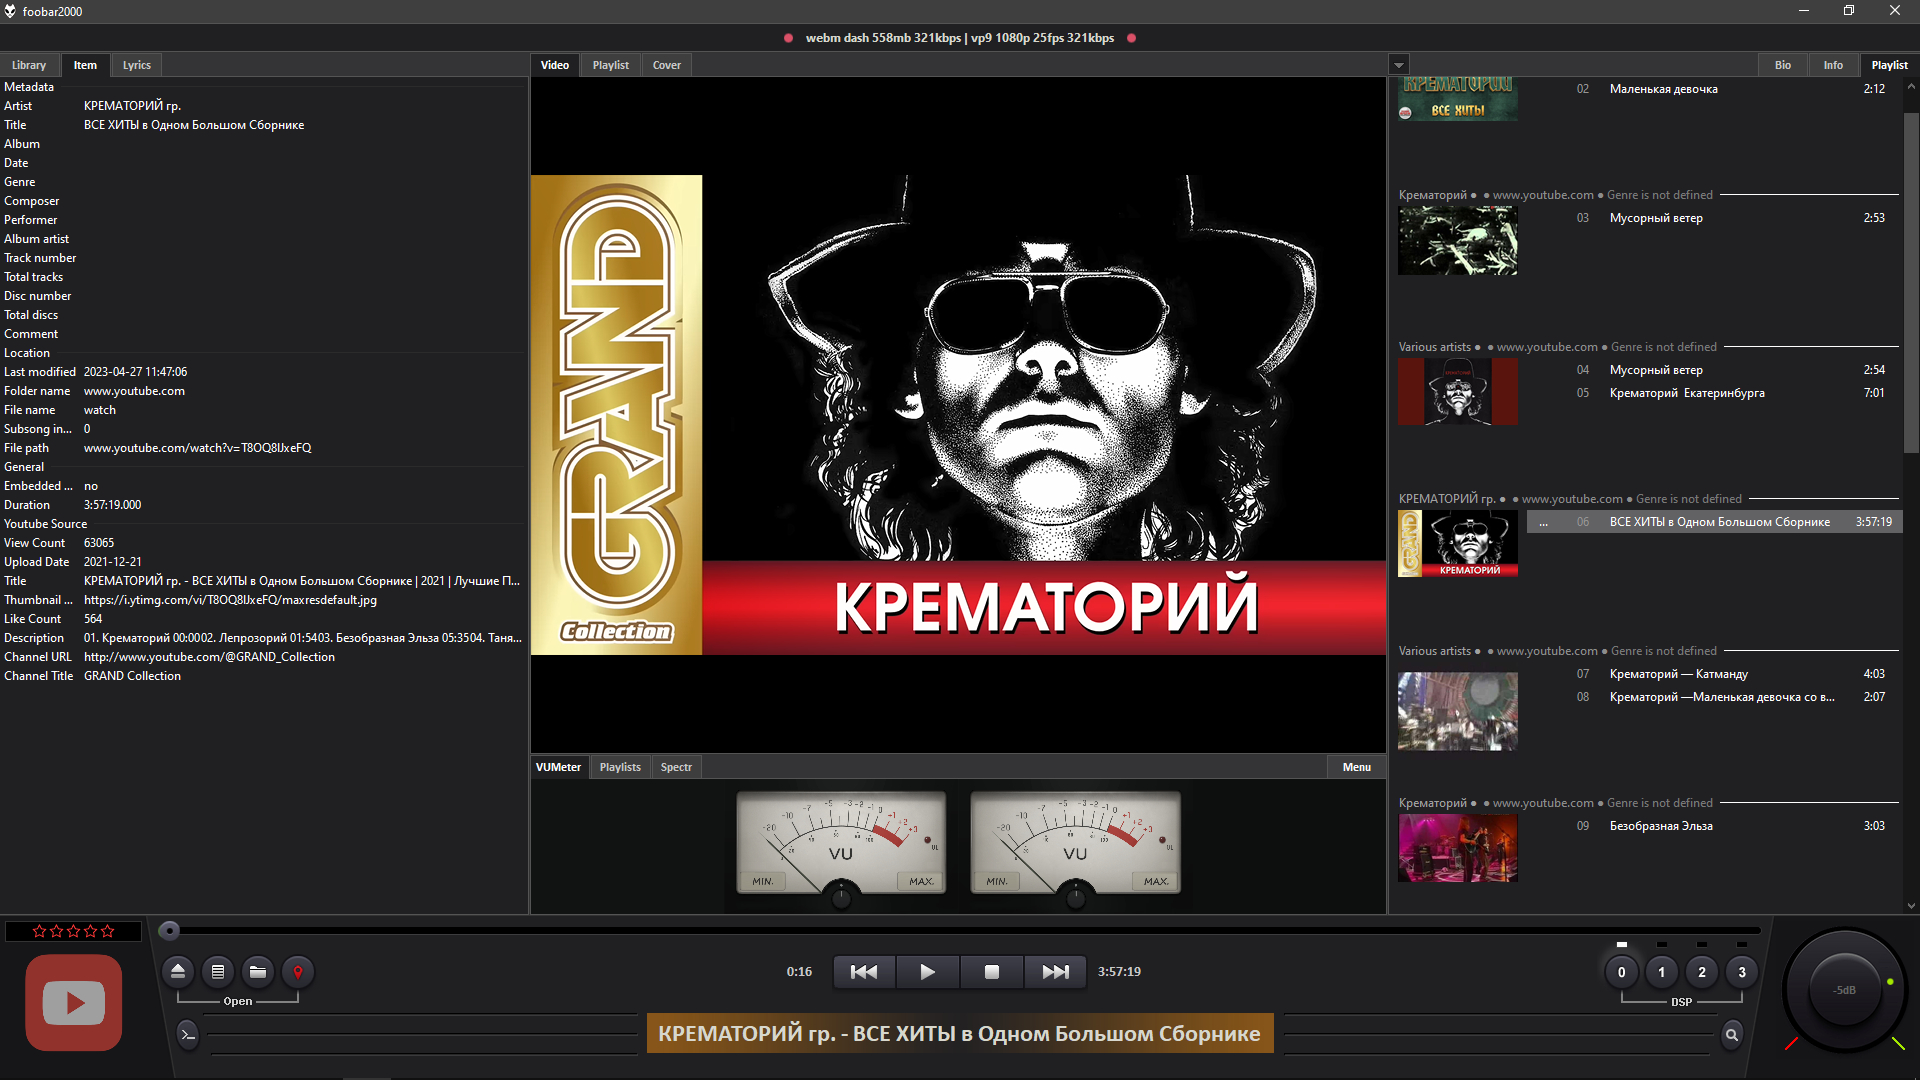The height and width of the screenshot is (1080, 1920).
Task: Open the Menu button in VUMeter panel
Action: click(1356, 767)
